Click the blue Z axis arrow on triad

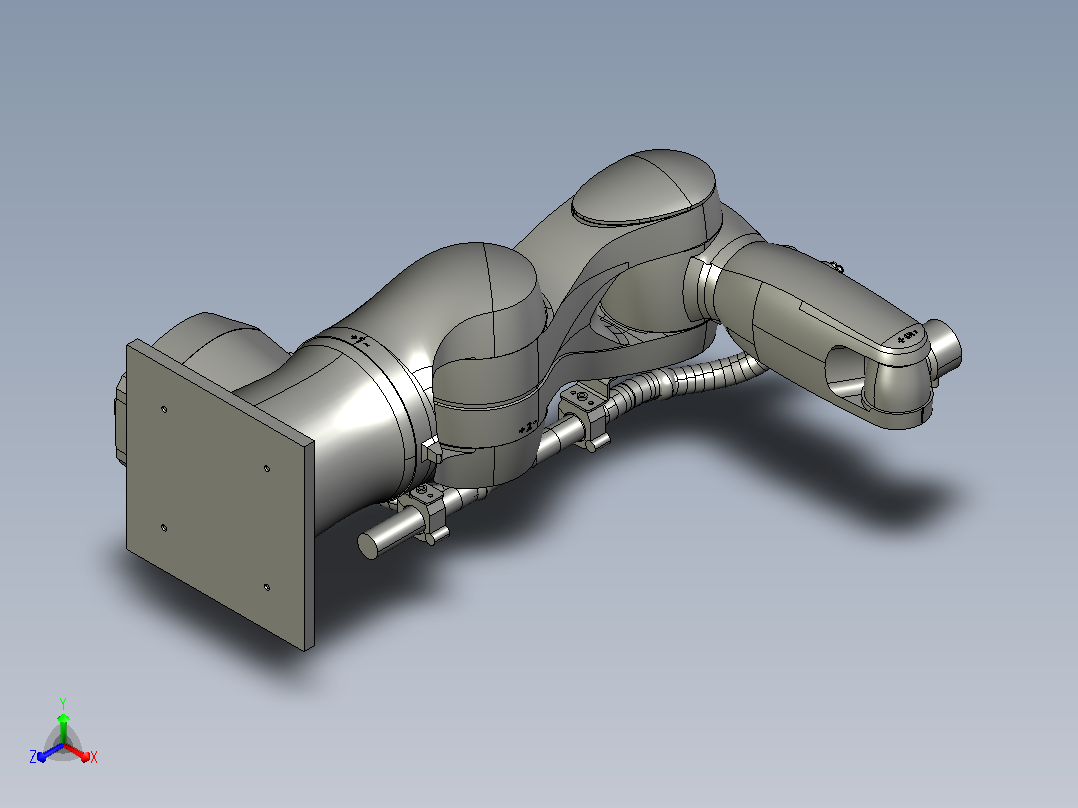coord(50,752)
